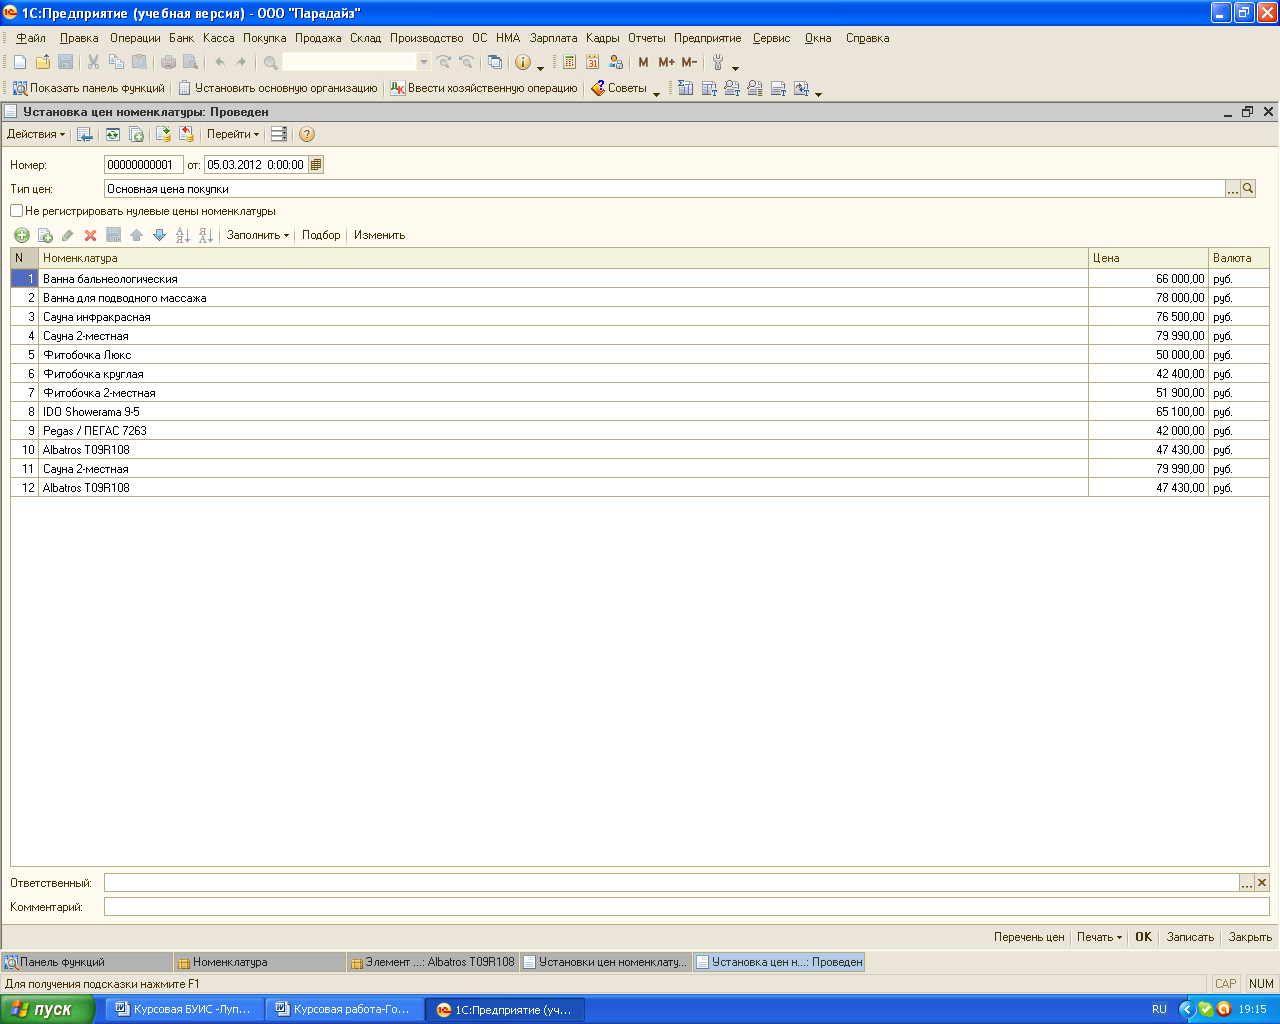Copy the row with the add-copy icon

(x=44, y=235)
